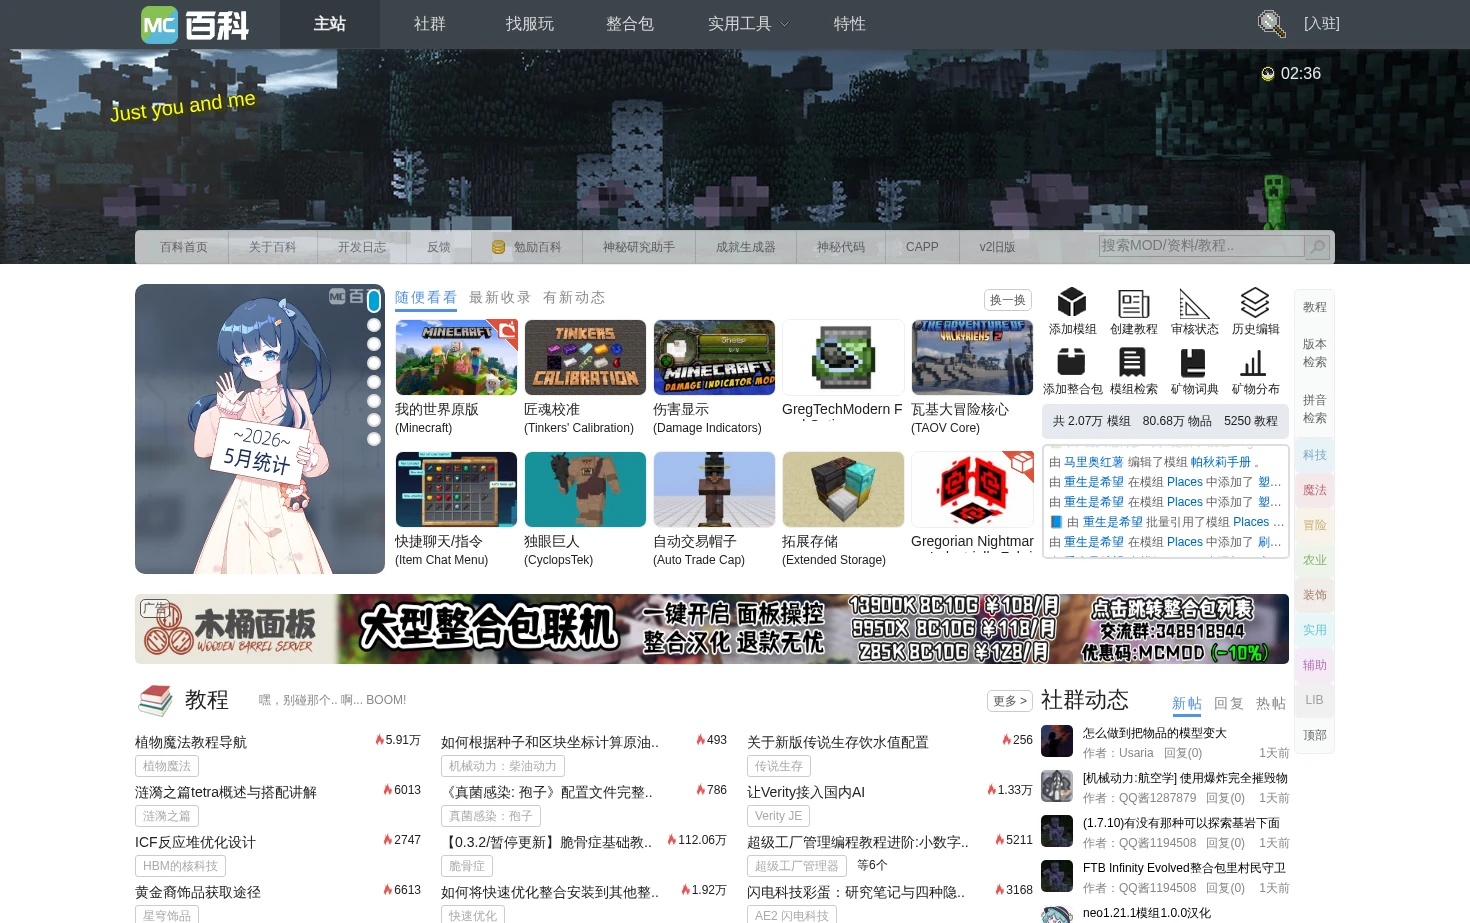Click the [入驻] login link
1470x923 pixels.
coord(1321,23)
